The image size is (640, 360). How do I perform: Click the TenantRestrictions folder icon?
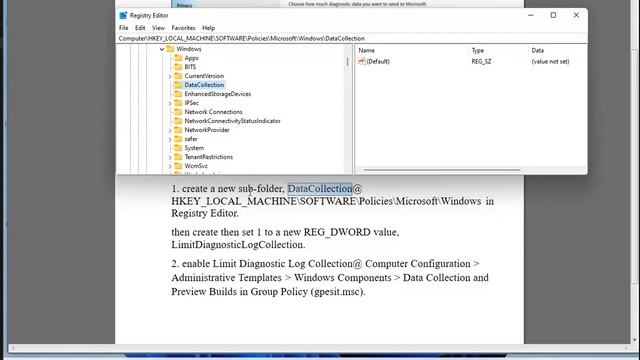178,157
